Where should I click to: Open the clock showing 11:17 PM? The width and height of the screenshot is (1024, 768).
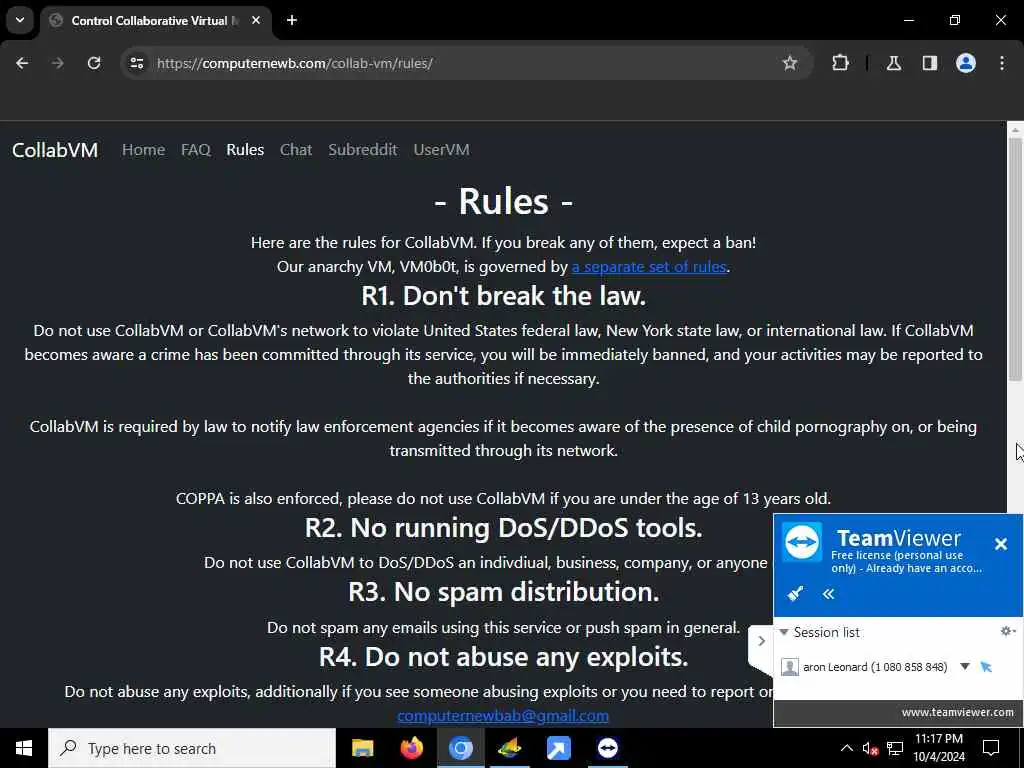click(x=938, y=748)
